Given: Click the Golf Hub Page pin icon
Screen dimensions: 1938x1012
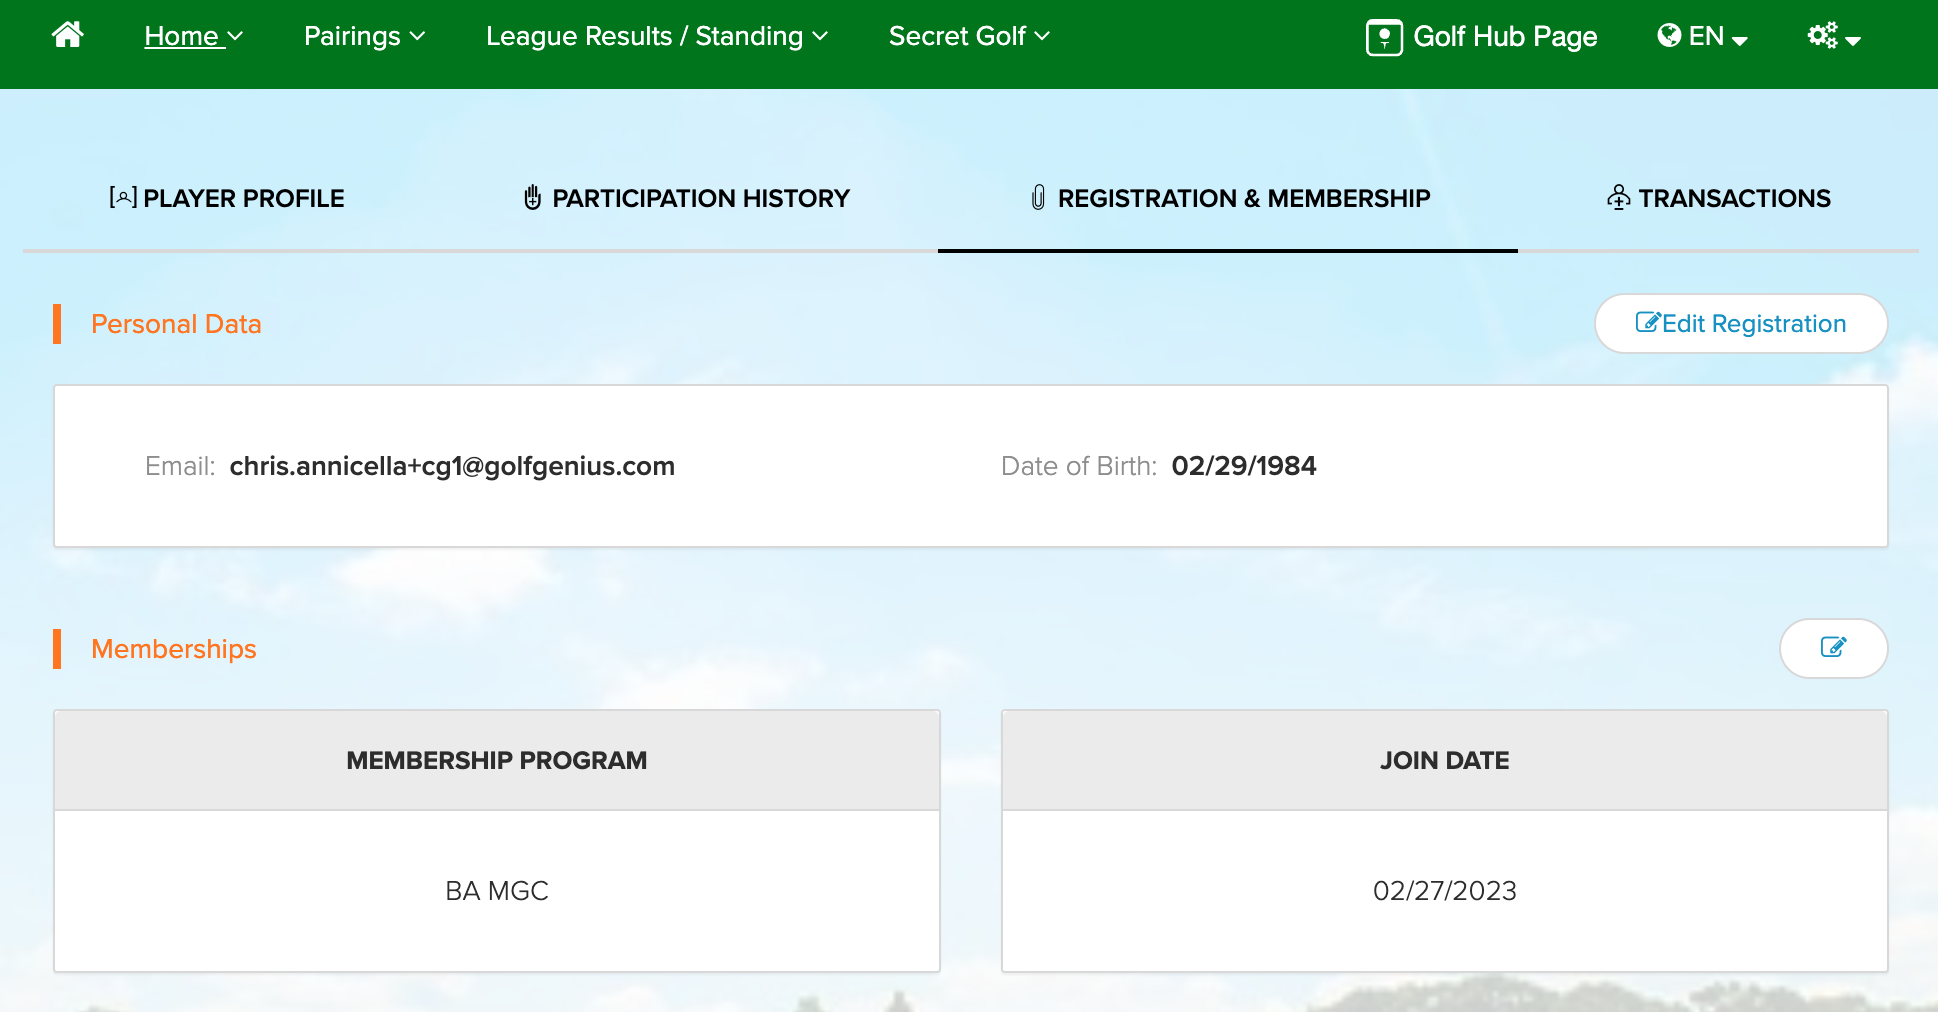Looking at the screenshot, I should 1384,38.
